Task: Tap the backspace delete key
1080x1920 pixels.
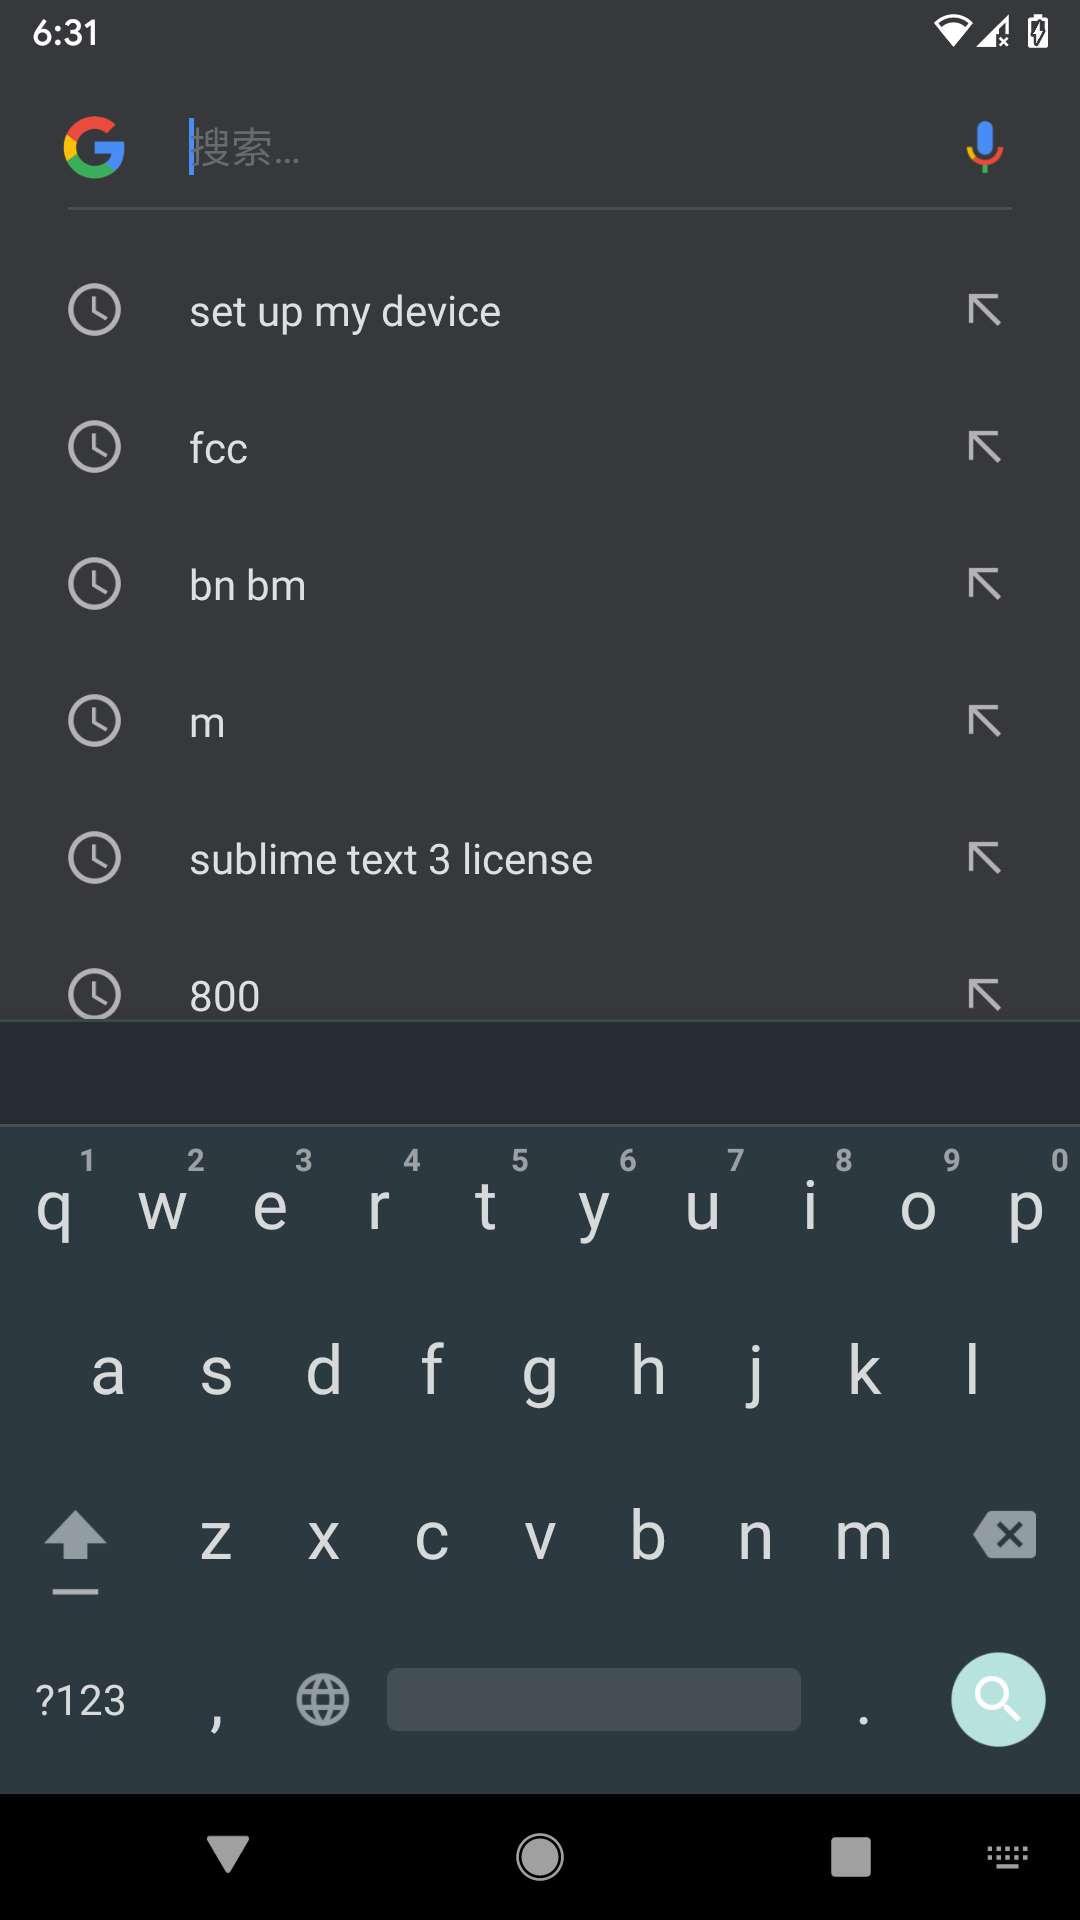Action: point(1006,1535)
